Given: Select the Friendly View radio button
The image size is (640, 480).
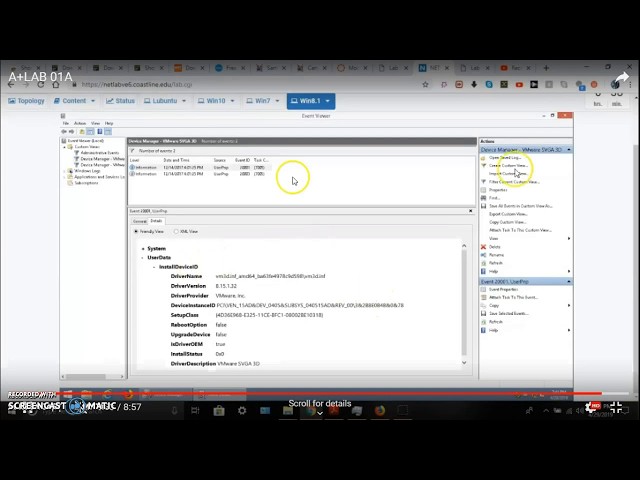Looking at the screenshot, I should click(x=136, y=231).
